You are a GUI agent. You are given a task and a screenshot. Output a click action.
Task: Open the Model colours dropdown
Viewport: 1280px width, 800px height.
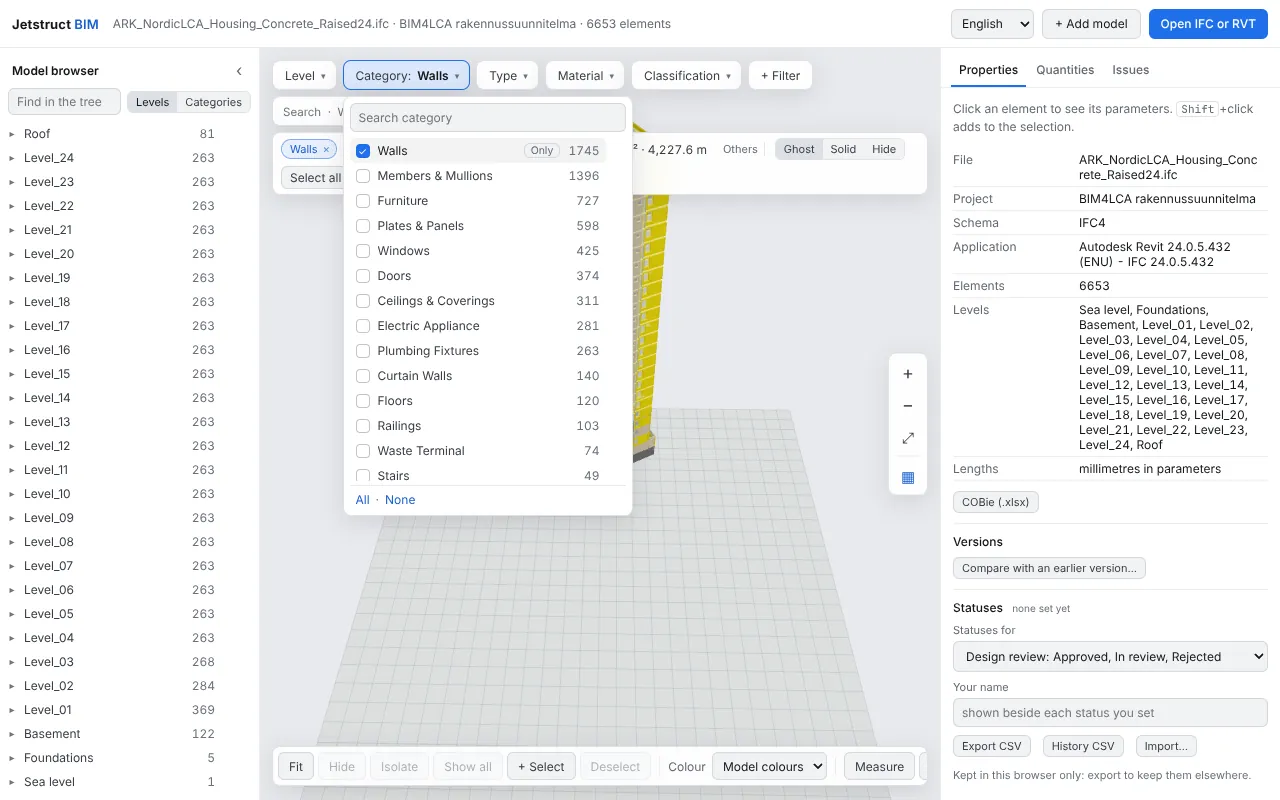click(769, 767)
